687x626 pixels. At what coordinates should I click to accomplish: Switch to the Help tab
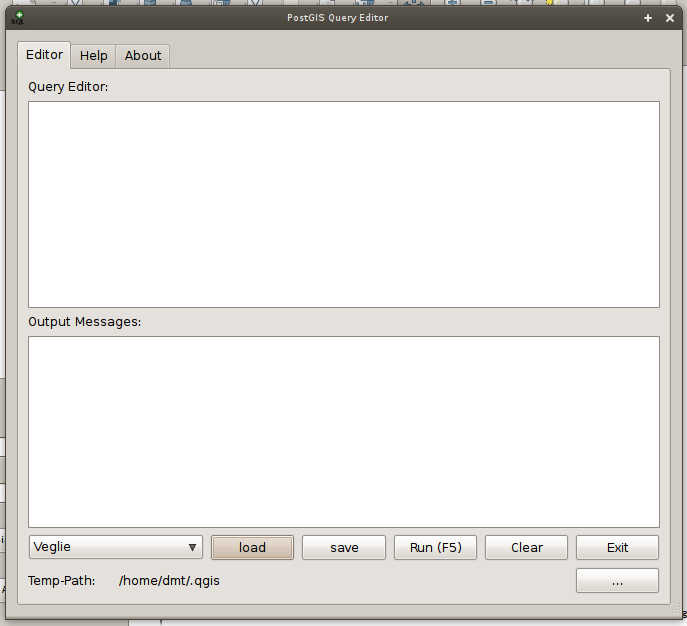click(93, 56)
